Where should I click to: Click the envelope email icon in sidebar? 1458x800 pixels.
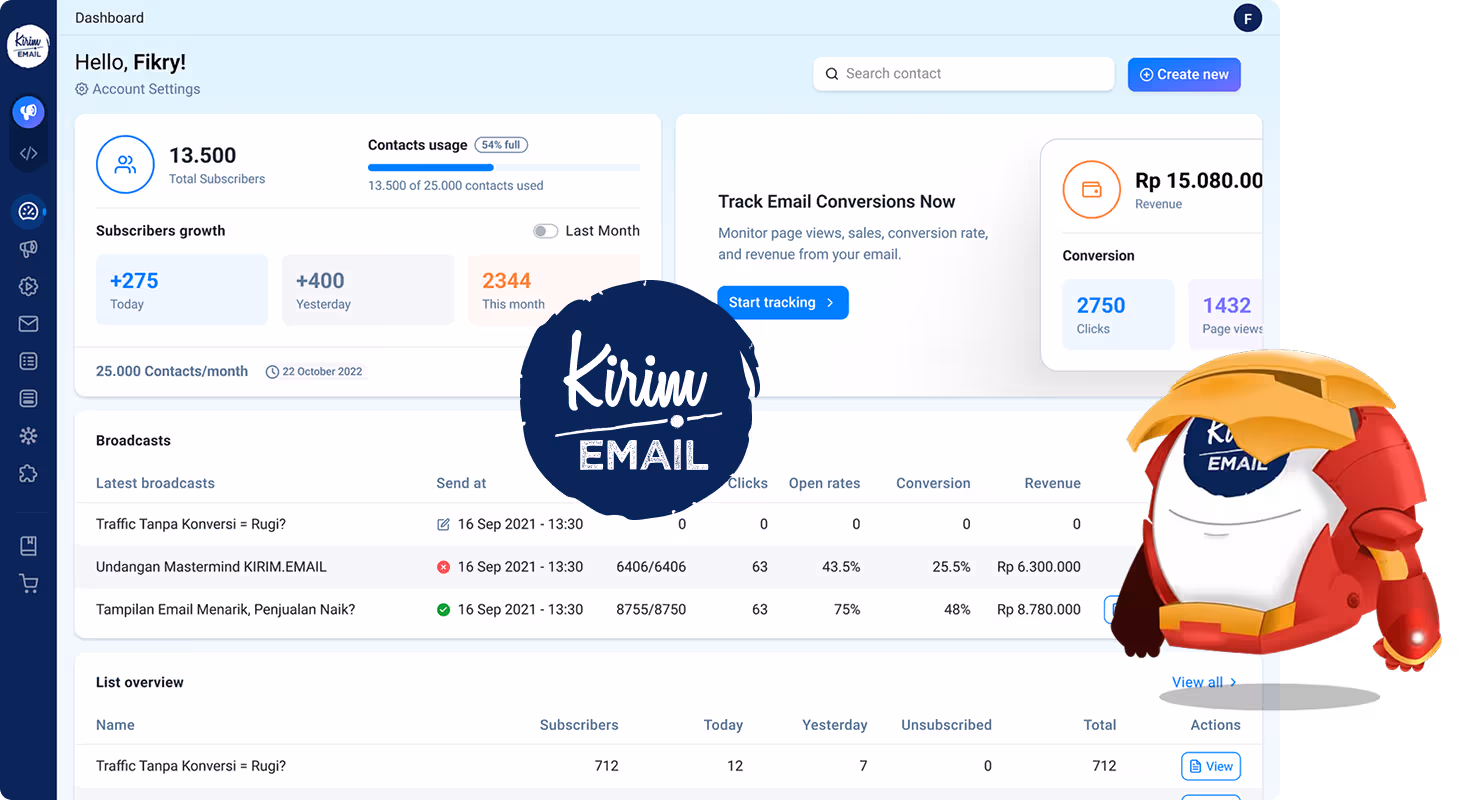click(x=28, y=324)
